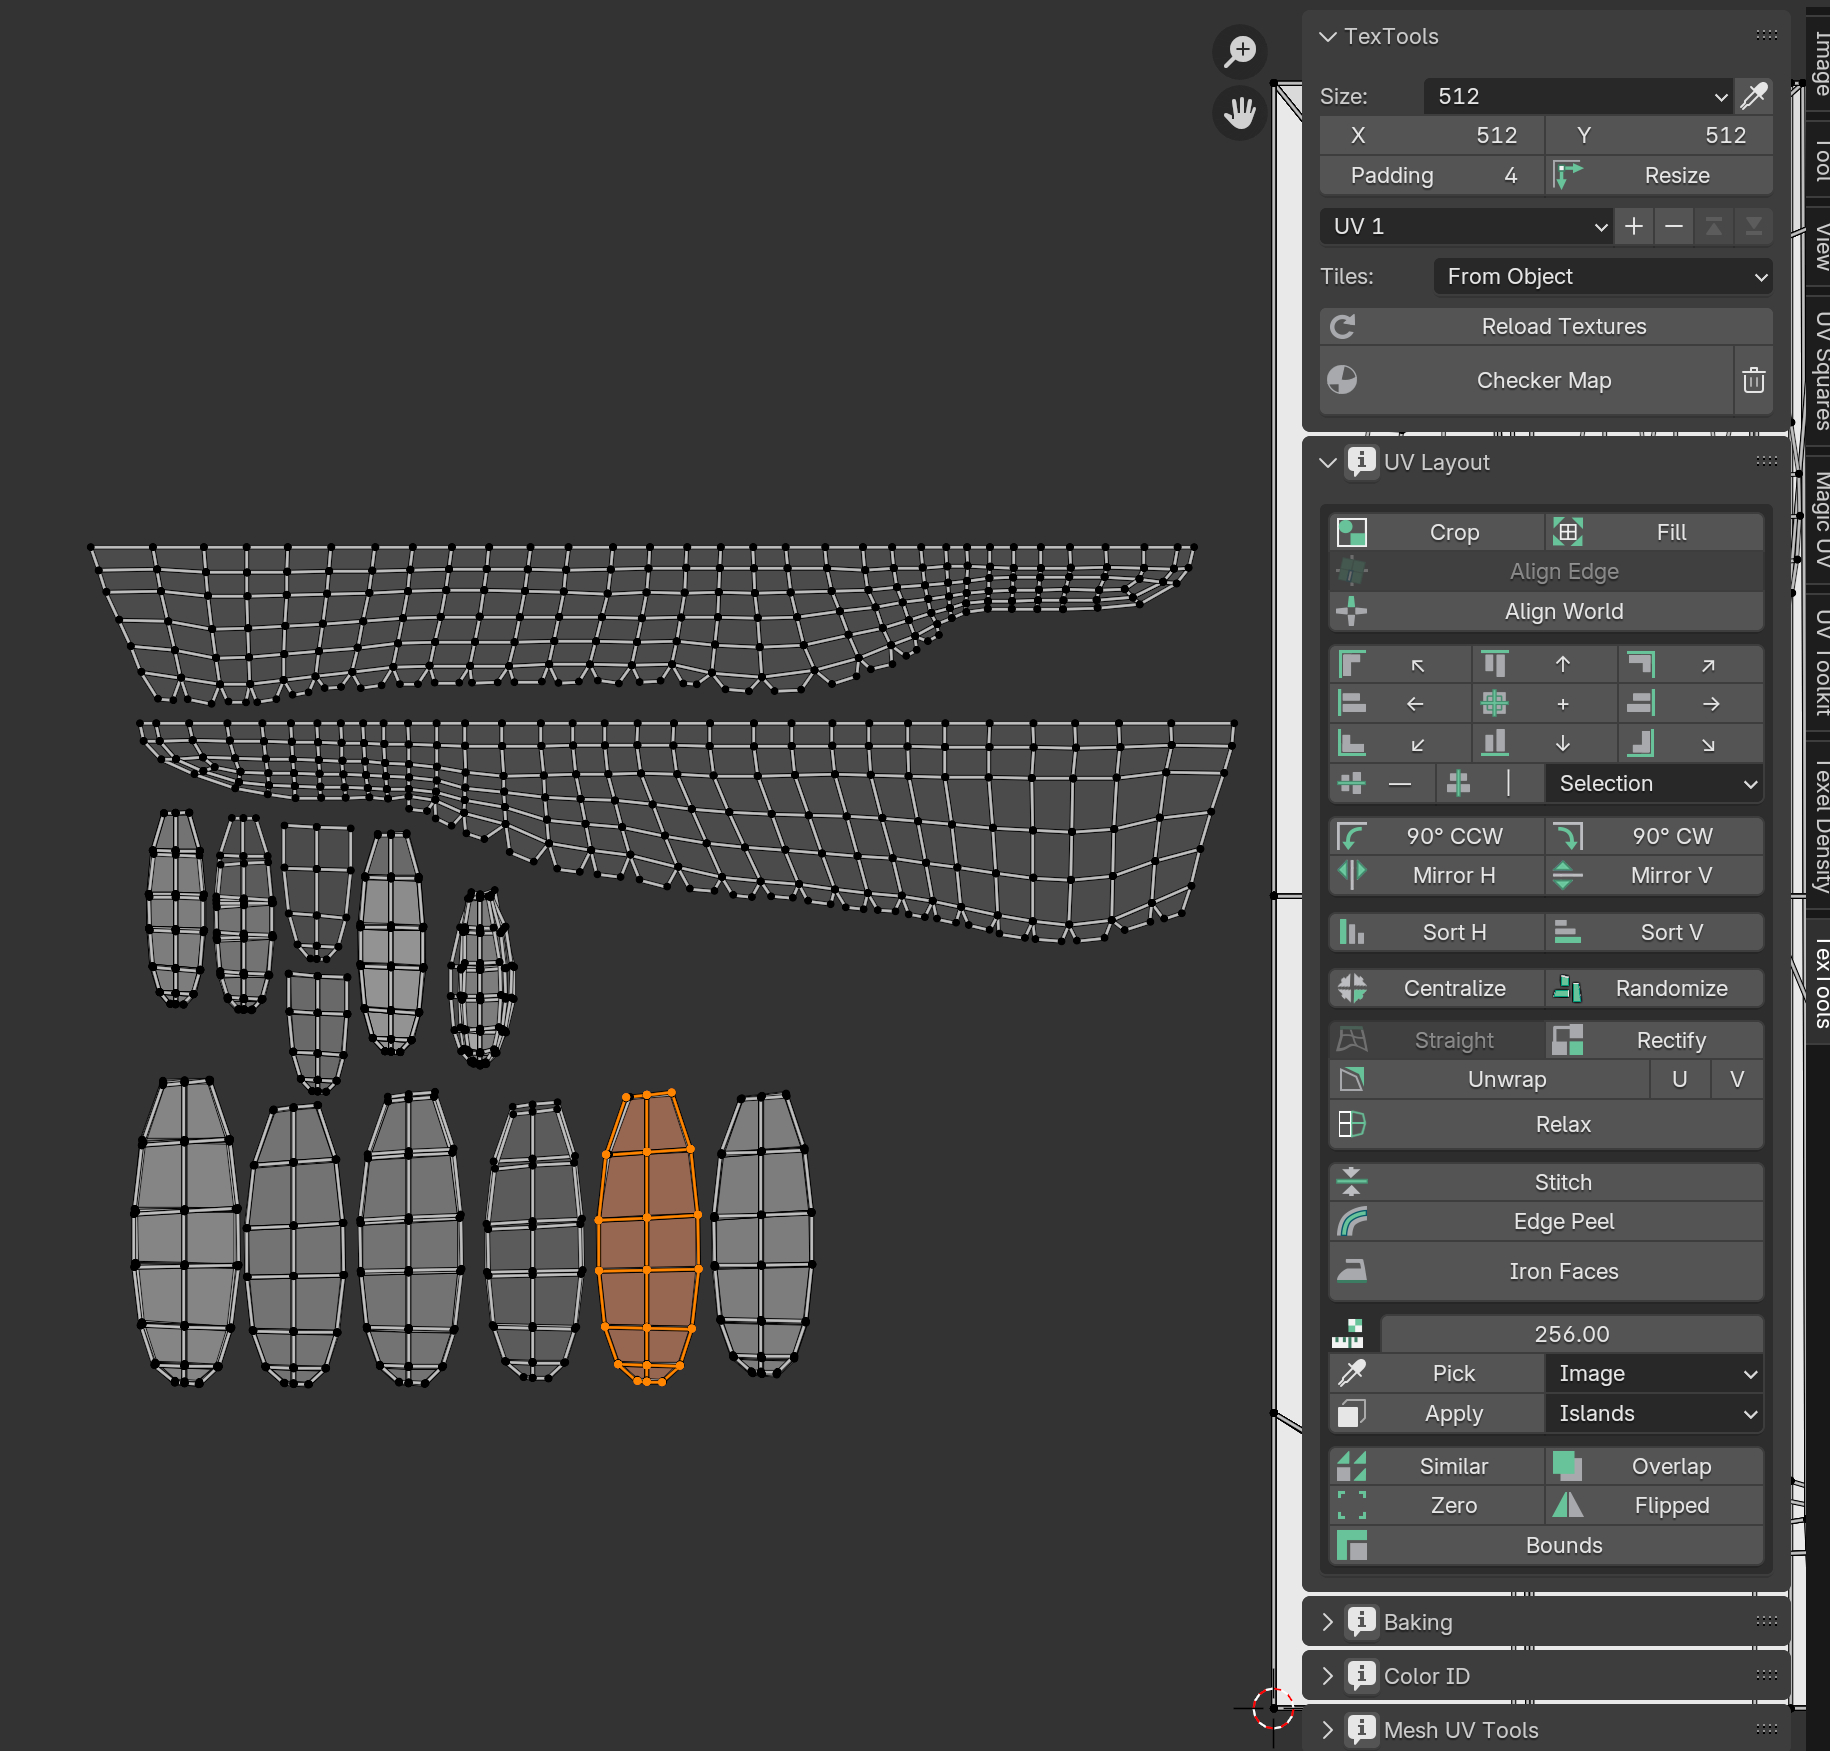Click the zoom magnifier icon in viewport

coord(1240,51)
